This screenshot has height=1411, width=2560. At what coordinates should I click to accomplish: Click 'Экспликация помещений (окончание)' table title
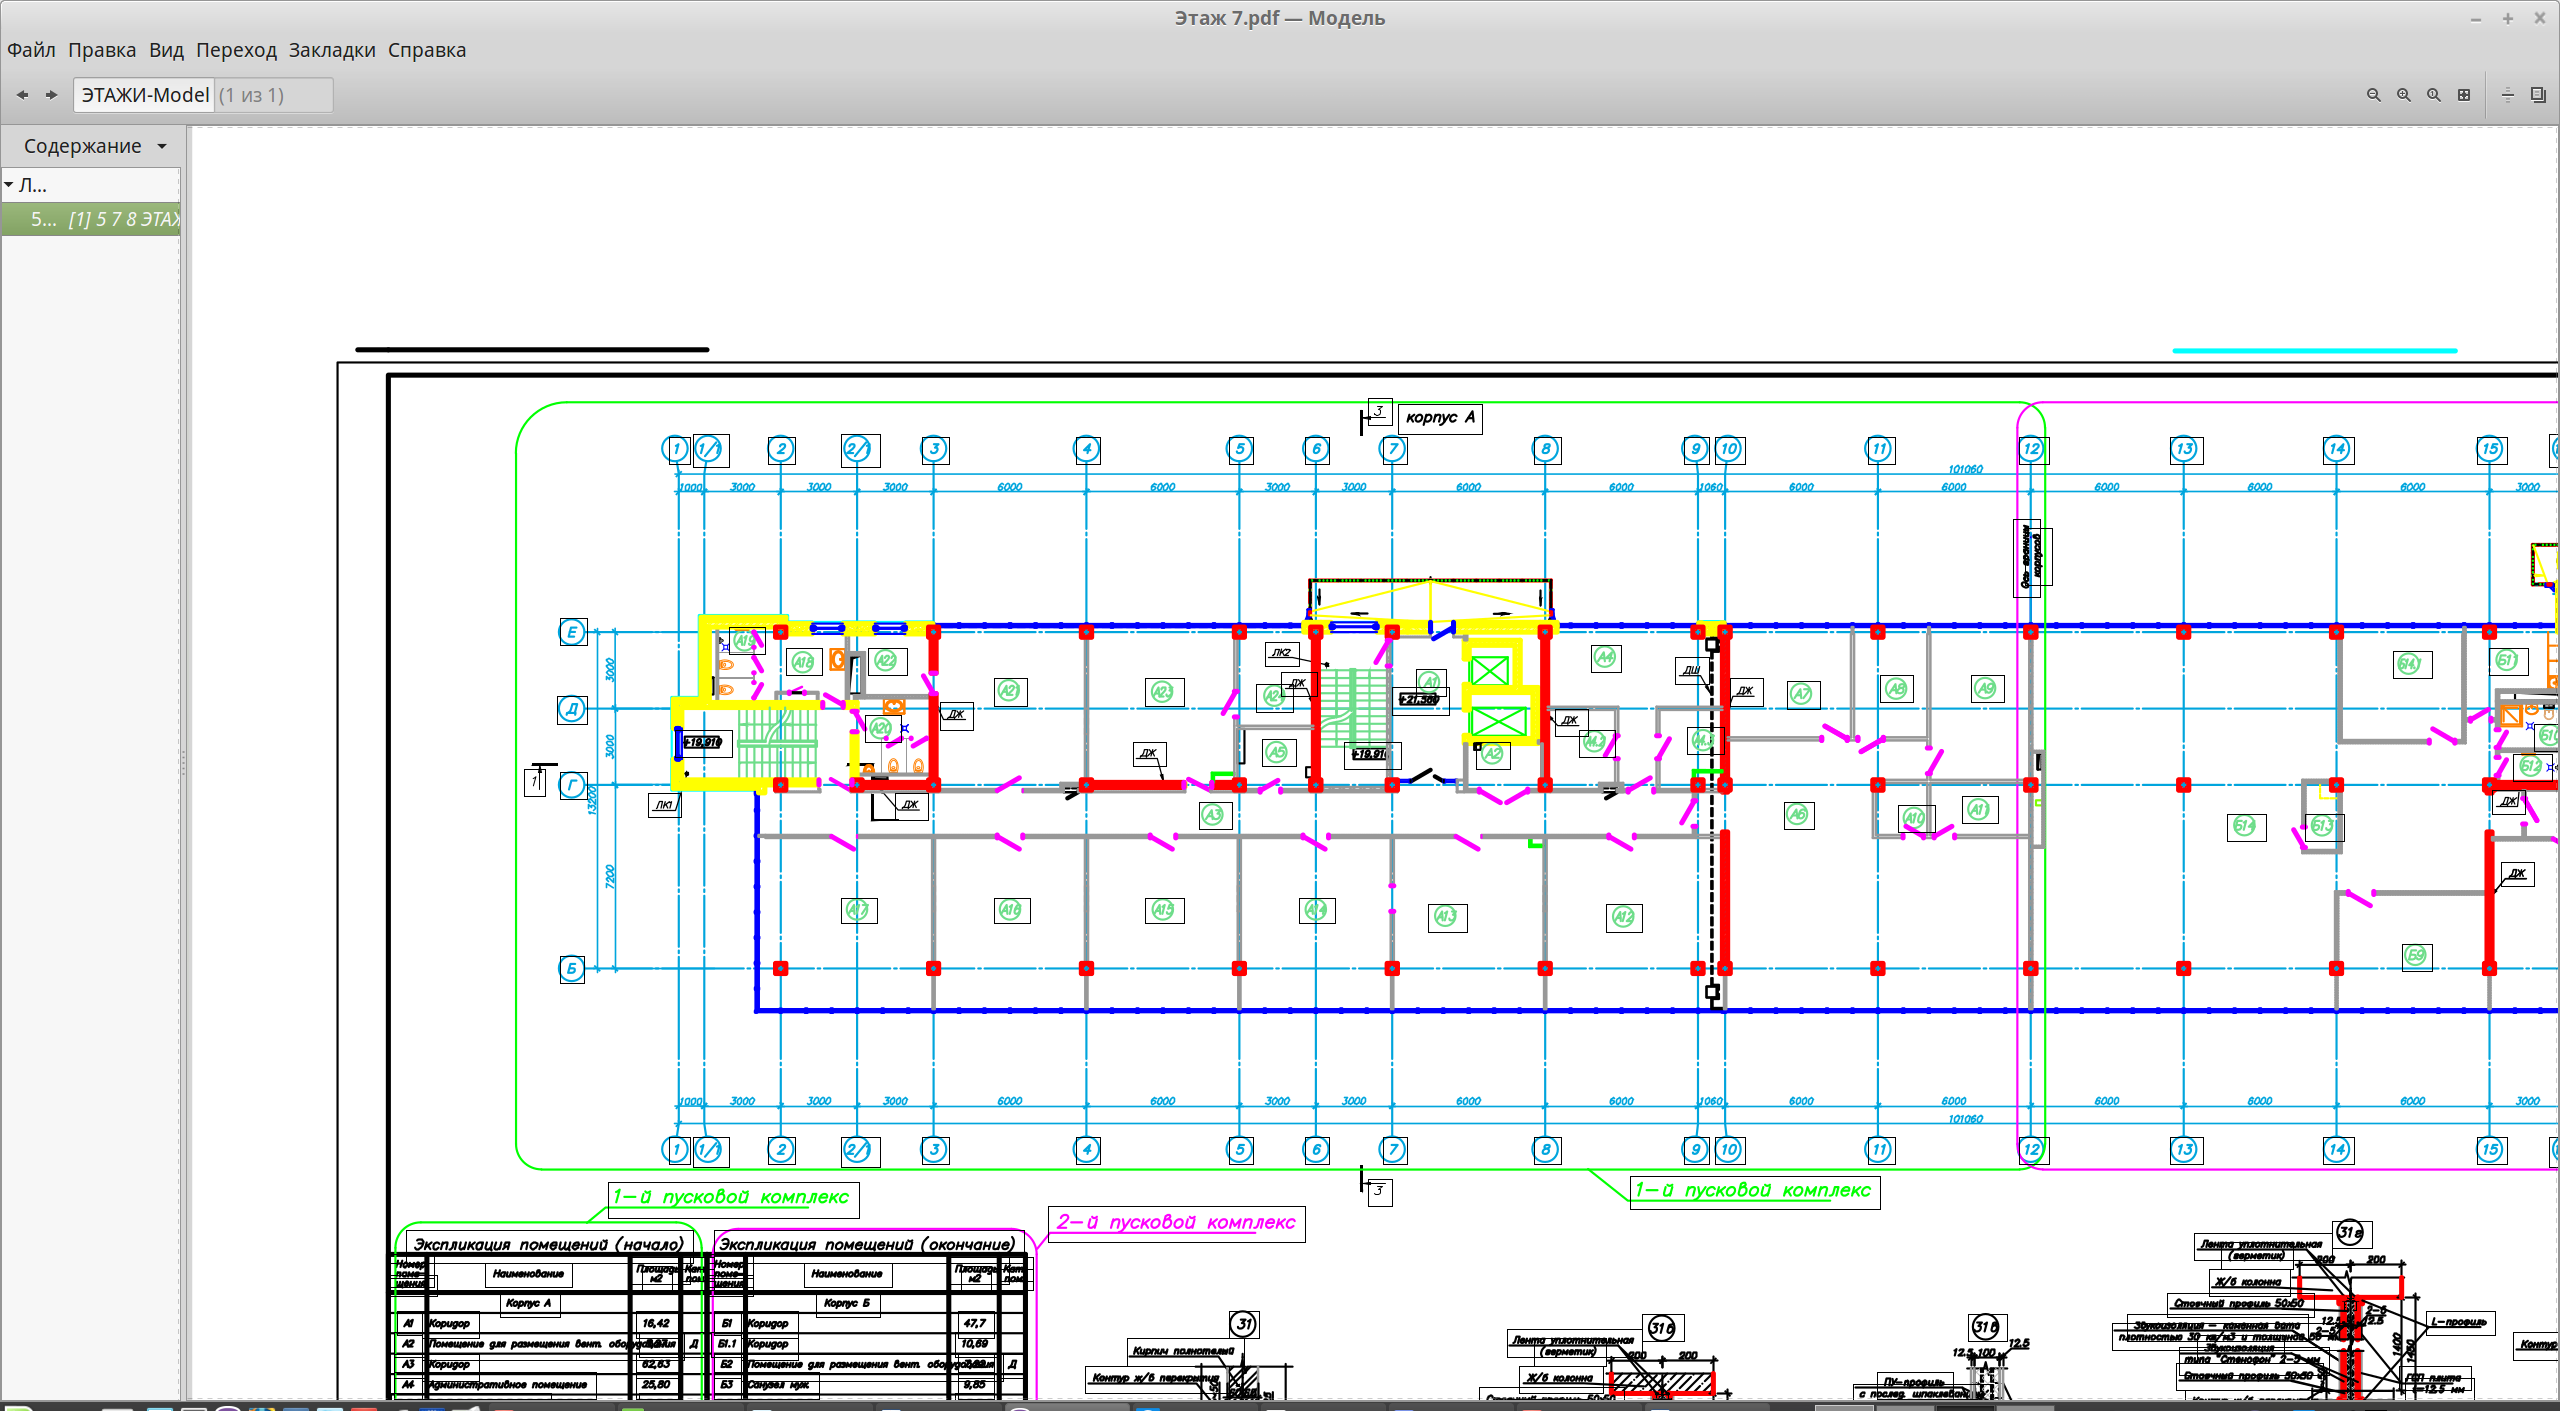pos(868,1245)
